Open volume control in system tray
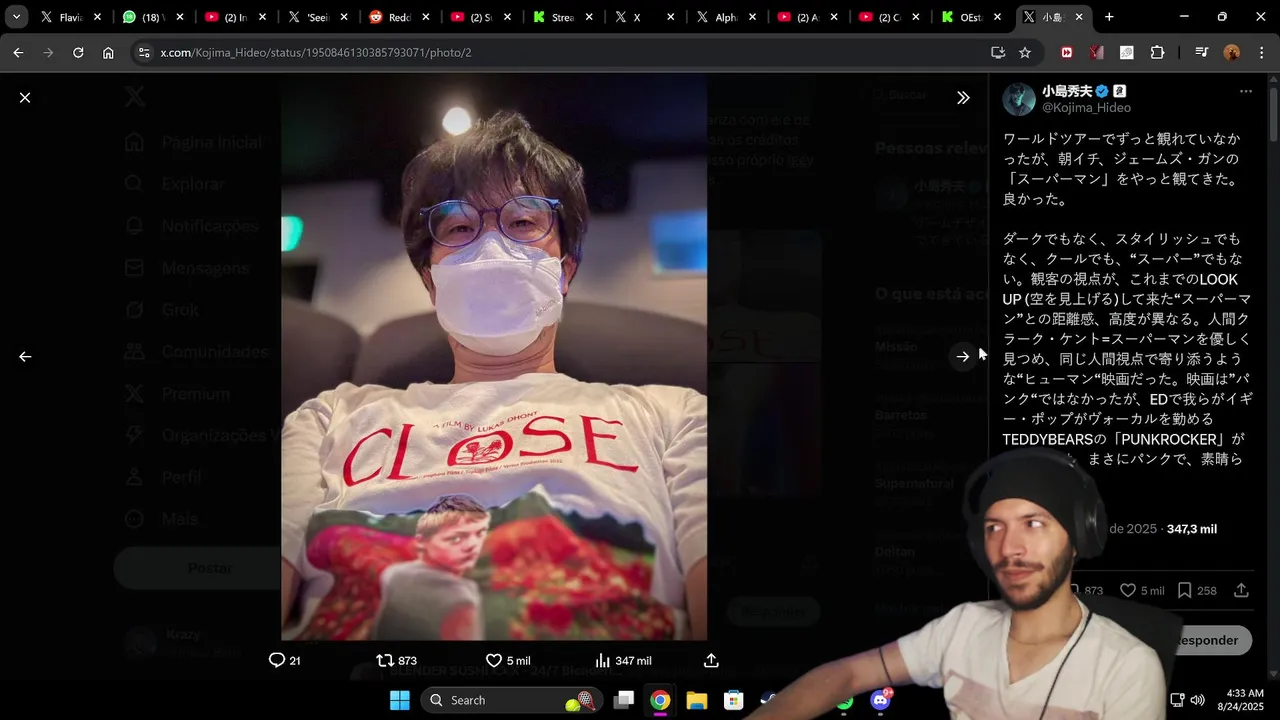The image size is (1280, 720). [1197, 700]
